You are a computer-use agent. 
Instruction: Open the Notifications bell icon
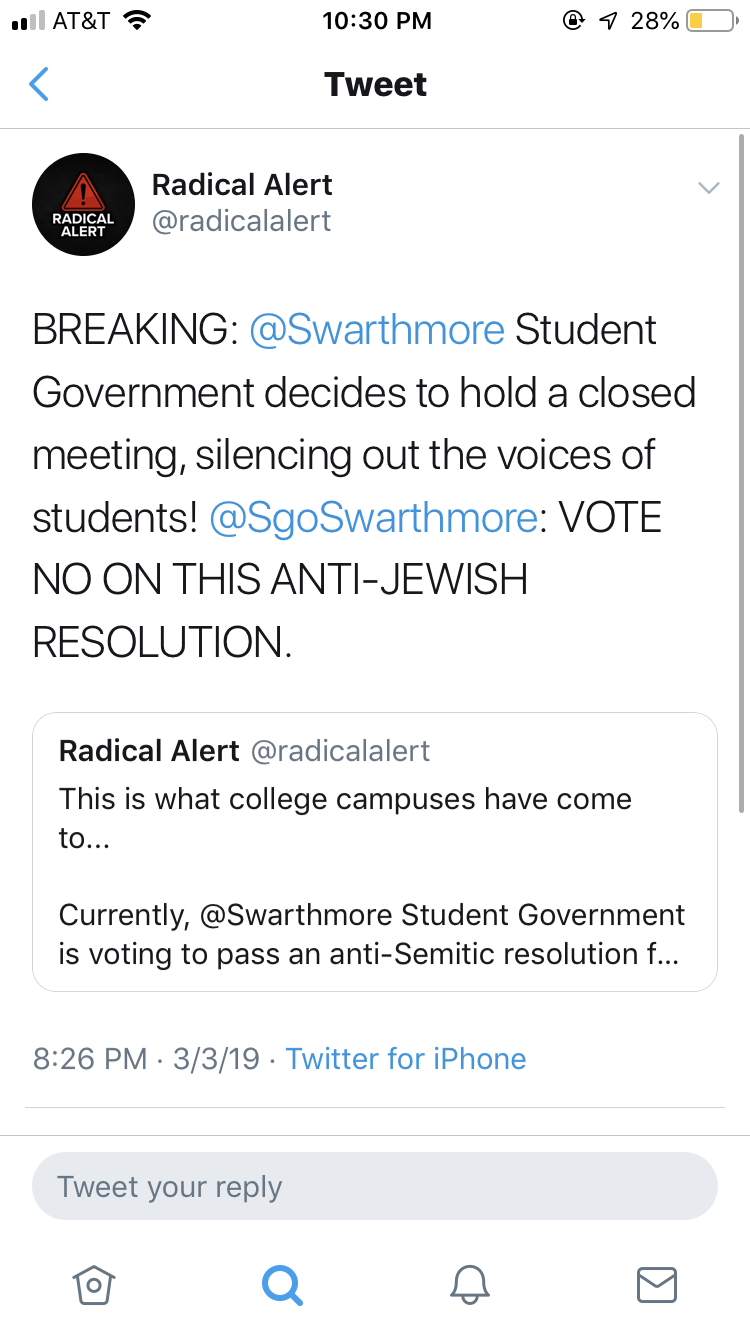click(469, 1284)
